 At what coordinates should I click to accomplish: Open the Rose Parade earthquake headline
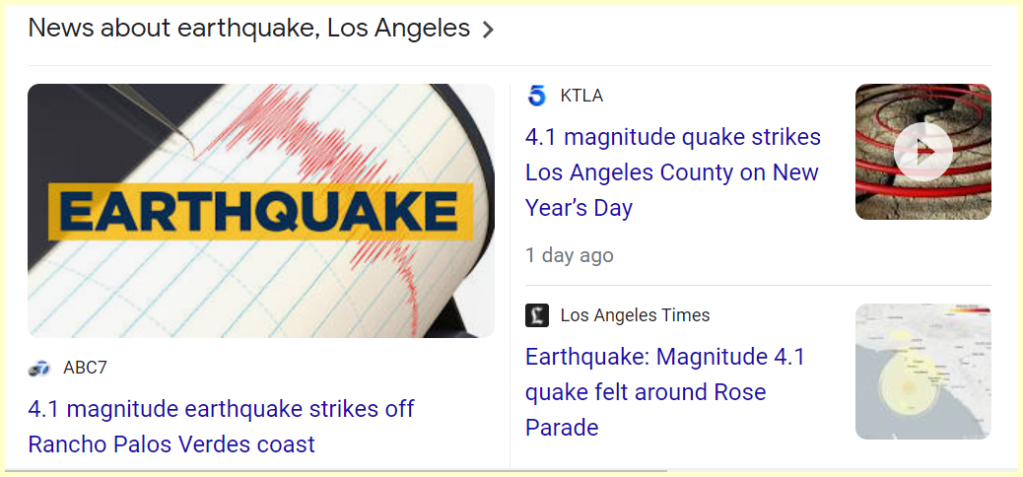664,392
